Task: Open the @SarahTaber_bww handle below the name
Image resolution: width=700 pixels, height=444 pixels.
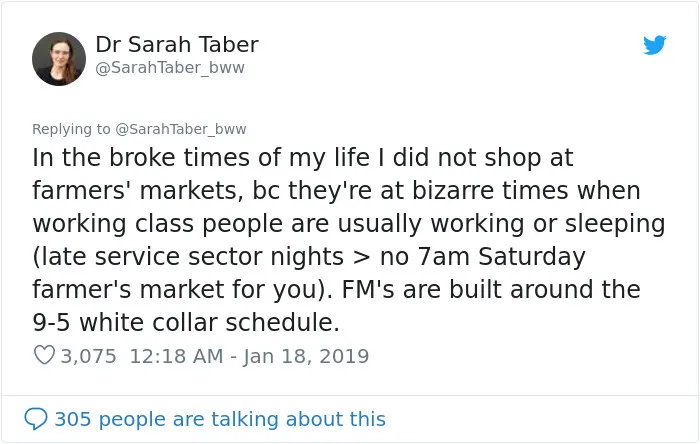Action: [170, 68]
